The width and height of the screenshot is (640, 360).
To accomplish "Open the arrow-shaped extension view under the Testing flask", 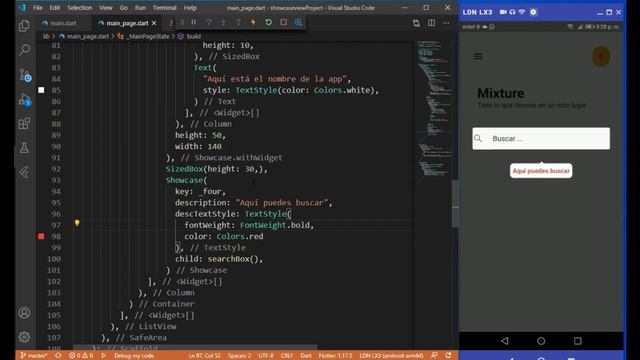I will coord(24,172).
